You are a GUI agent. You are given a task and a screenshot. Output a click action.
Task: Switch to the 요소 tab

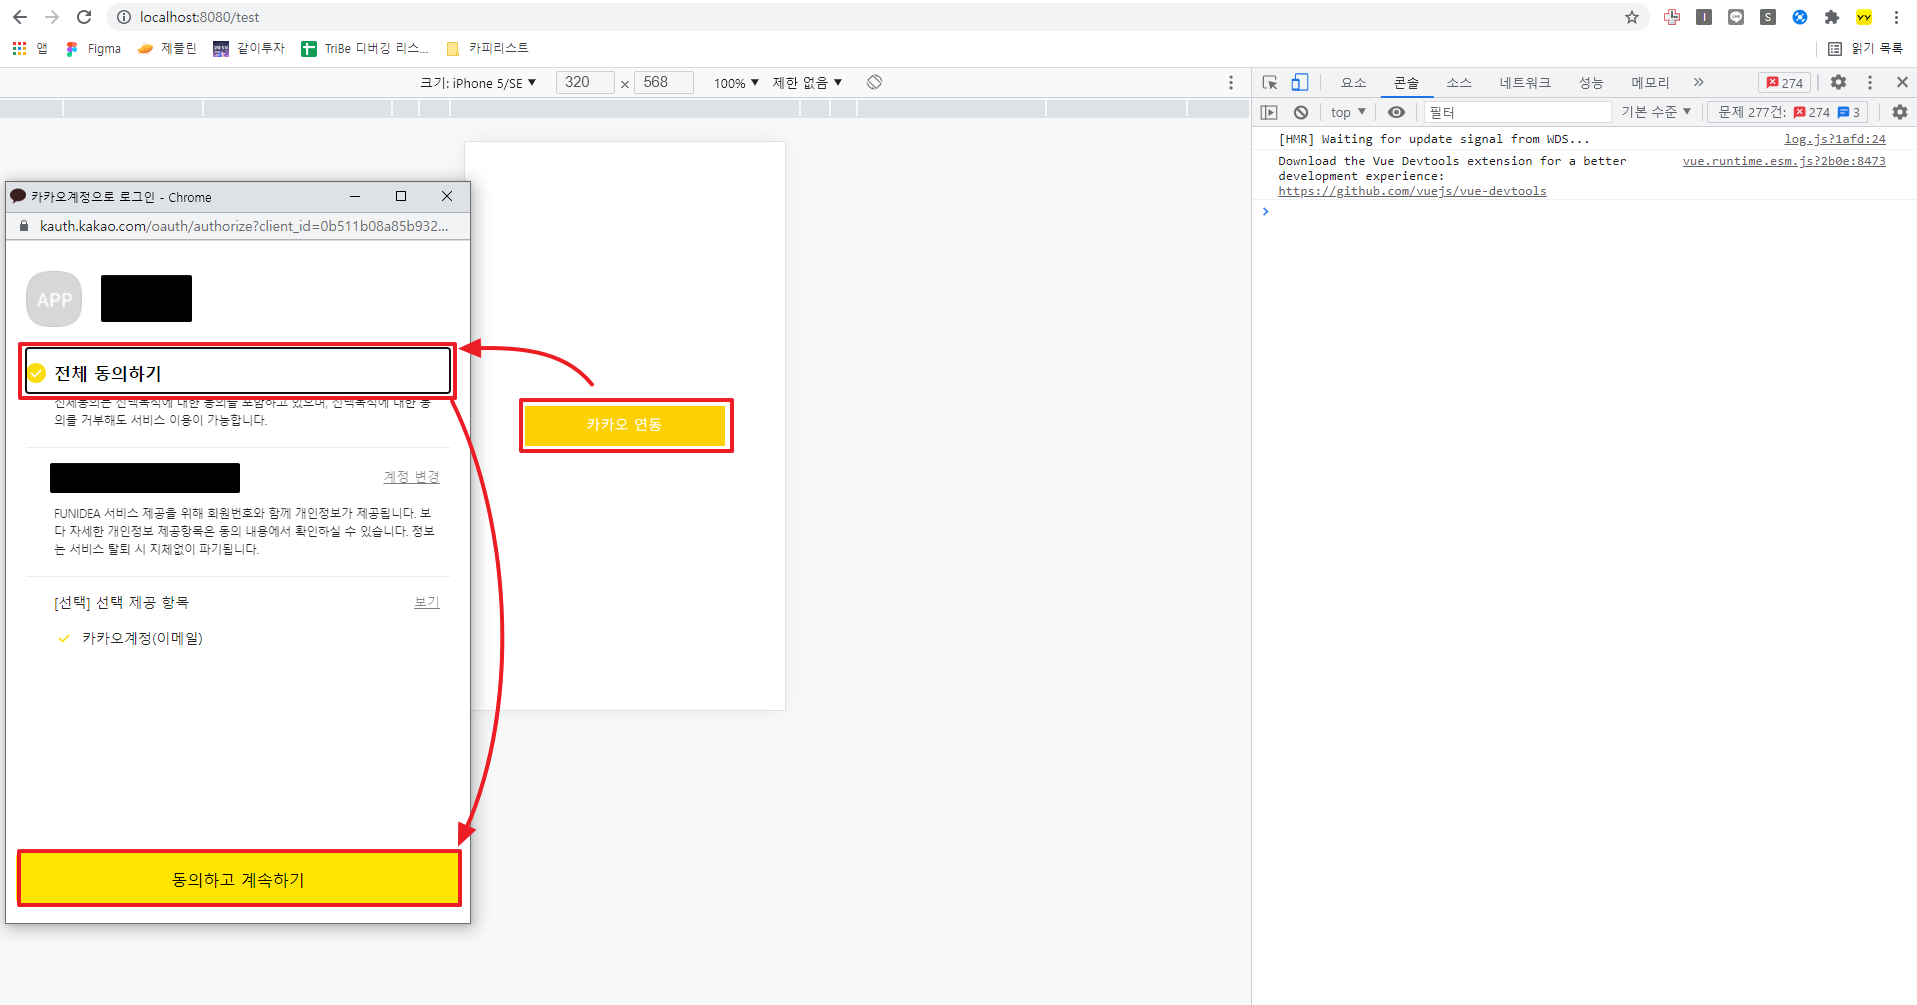[x=1353, y=83]
